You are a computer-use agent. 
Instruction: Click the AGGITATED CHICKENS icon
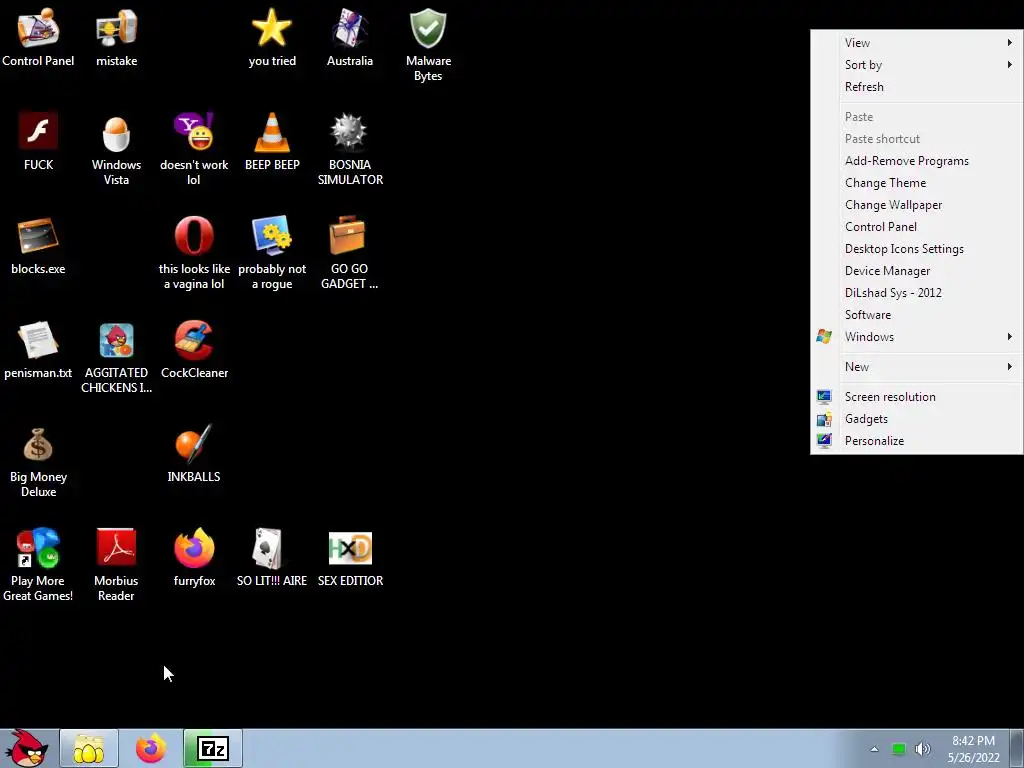click(x=116, y=357)
